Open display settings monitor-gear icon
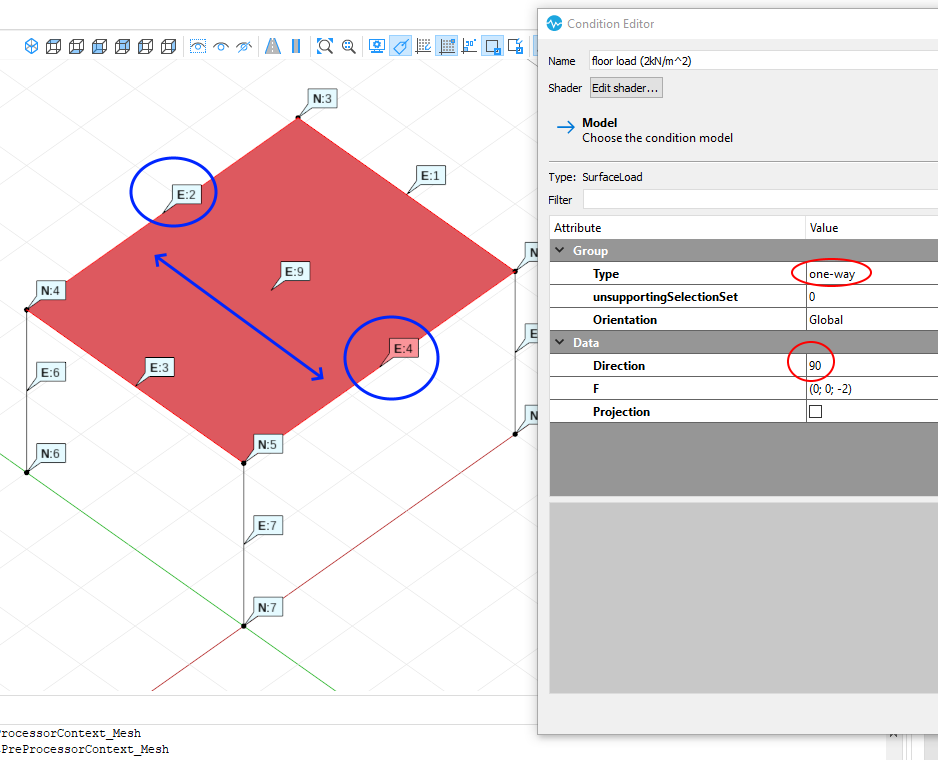 click(x=377, y=46)
